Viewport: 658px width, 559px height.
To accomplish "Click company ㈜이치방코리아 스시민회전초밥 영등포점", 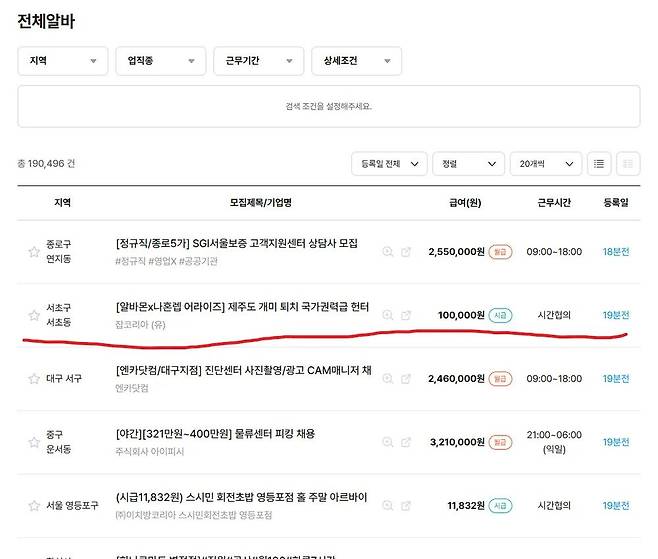I will click(194, 515).
